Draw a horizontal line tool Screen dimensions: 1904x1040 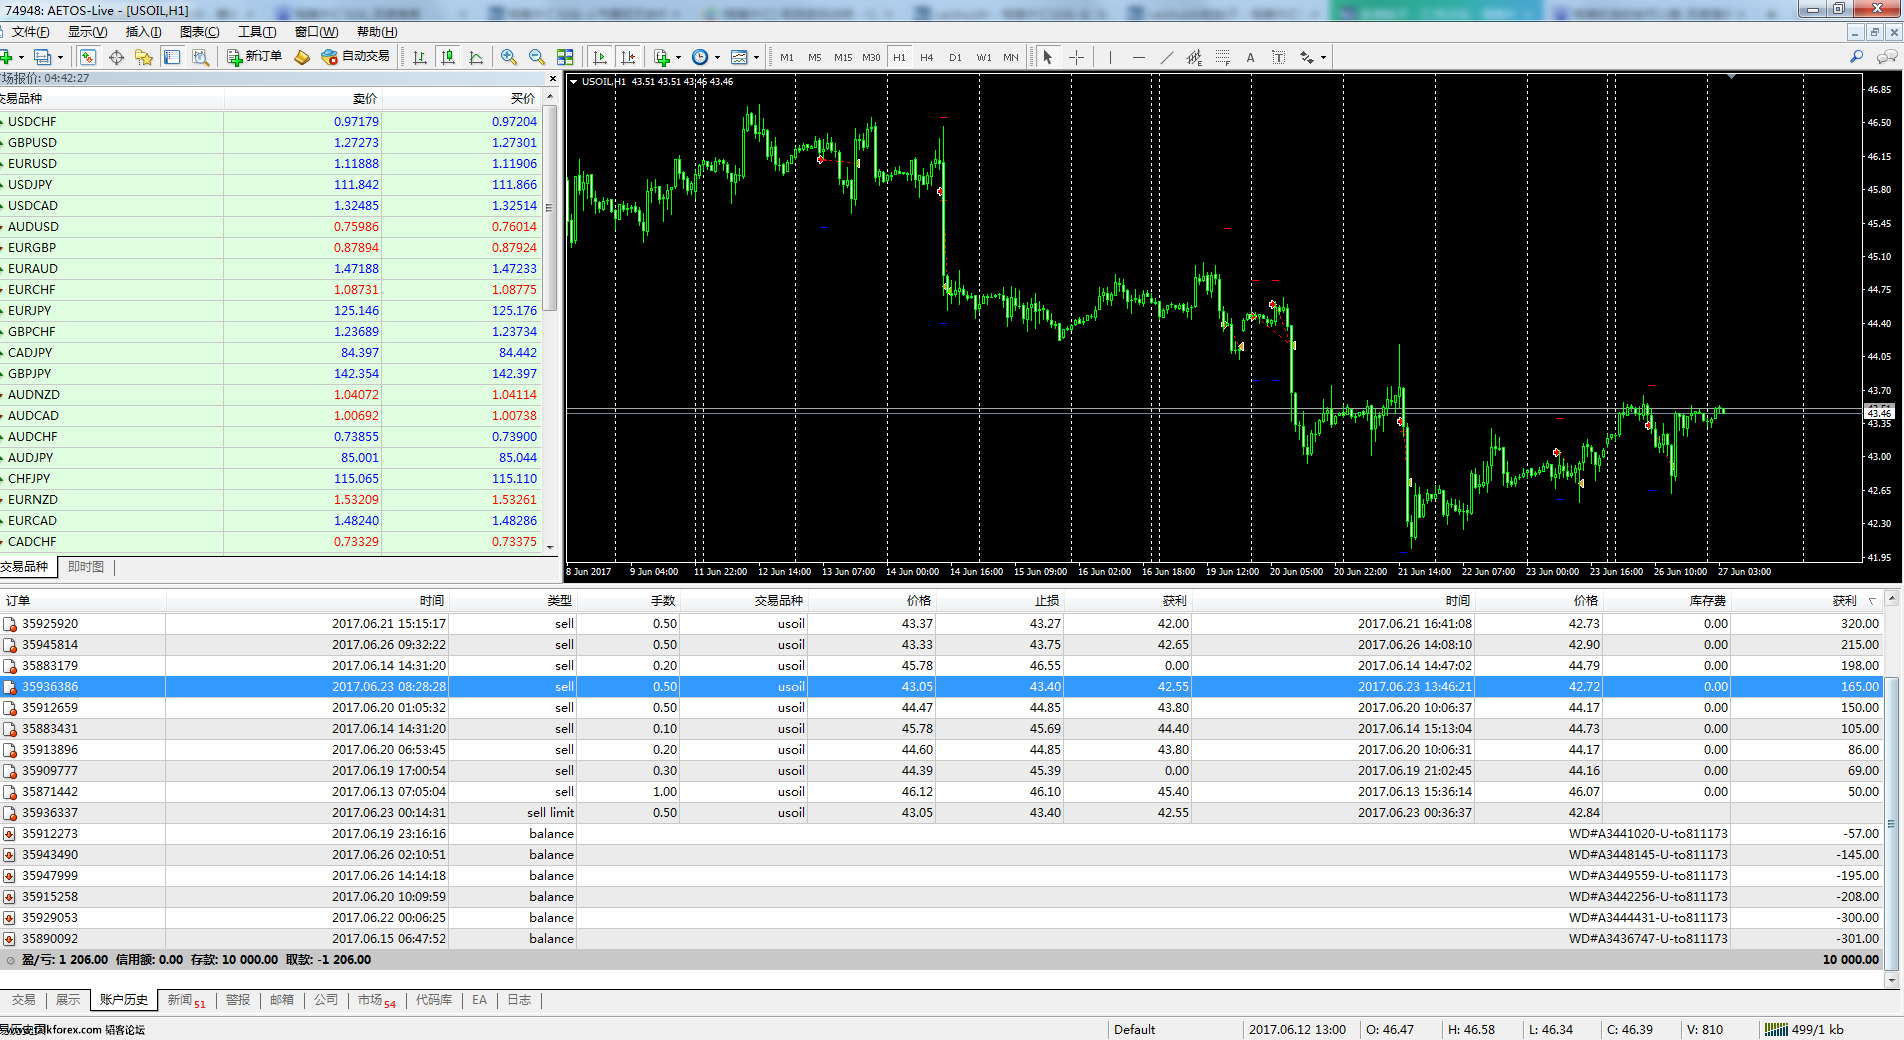(1138, 57)
